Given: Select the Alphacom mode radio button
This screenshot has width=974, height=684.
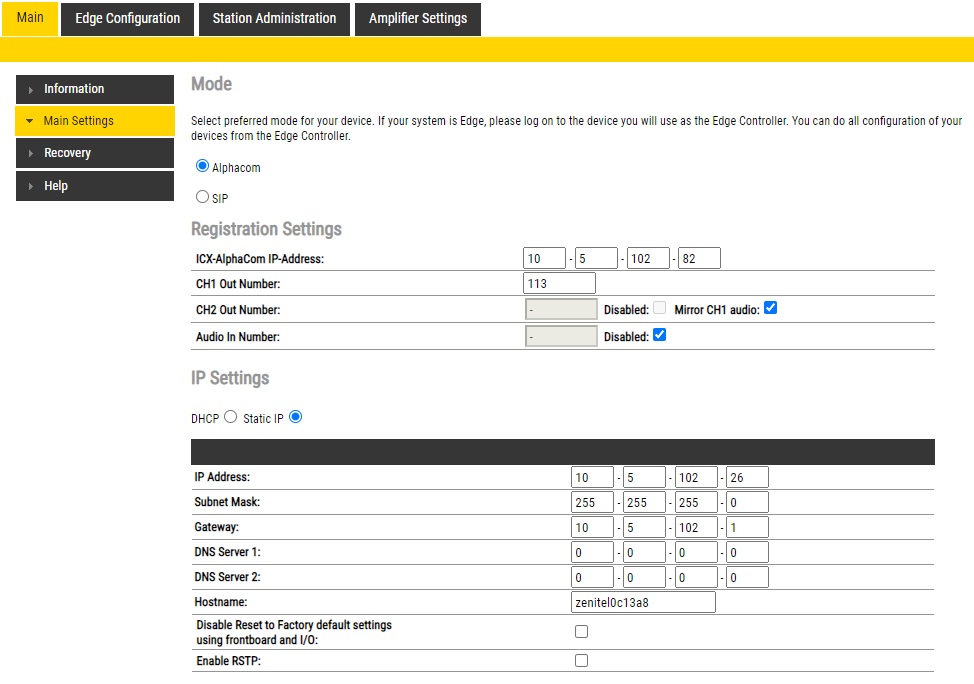Looking at the screenshot, I should (203, 167).
